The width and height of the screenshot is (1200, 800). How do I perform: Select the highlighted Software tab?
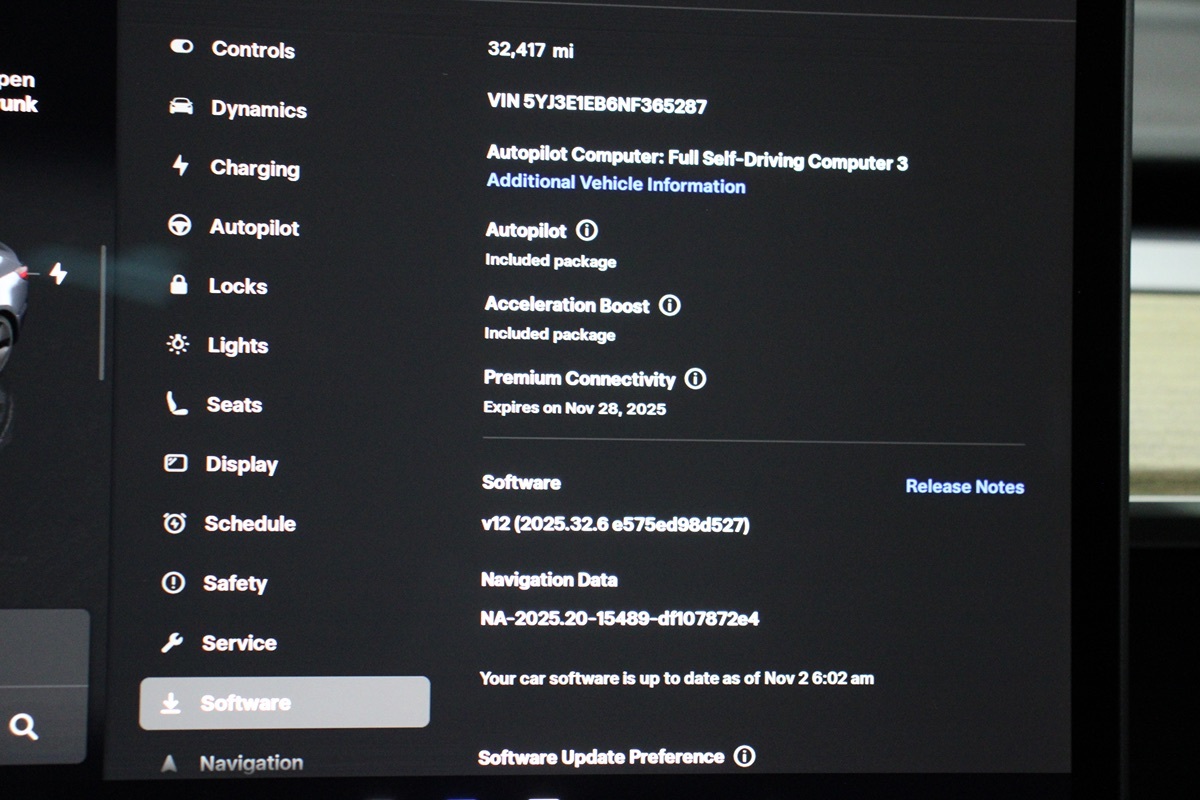pos(284,703)
